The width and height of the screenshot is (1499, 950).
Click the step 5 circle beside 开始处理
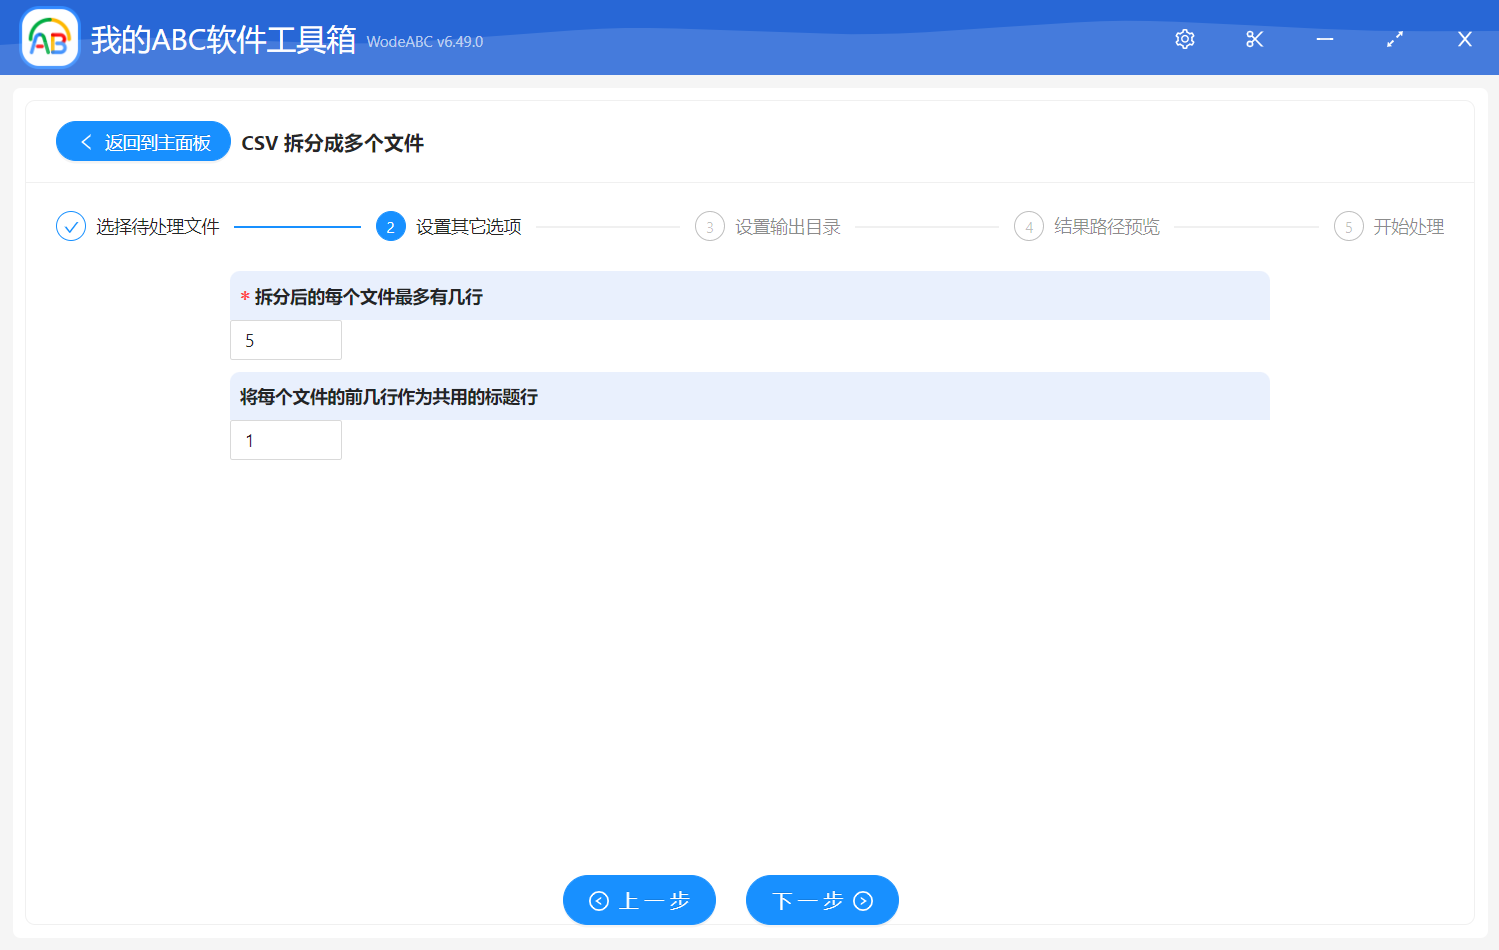[x=1348, y=226]
